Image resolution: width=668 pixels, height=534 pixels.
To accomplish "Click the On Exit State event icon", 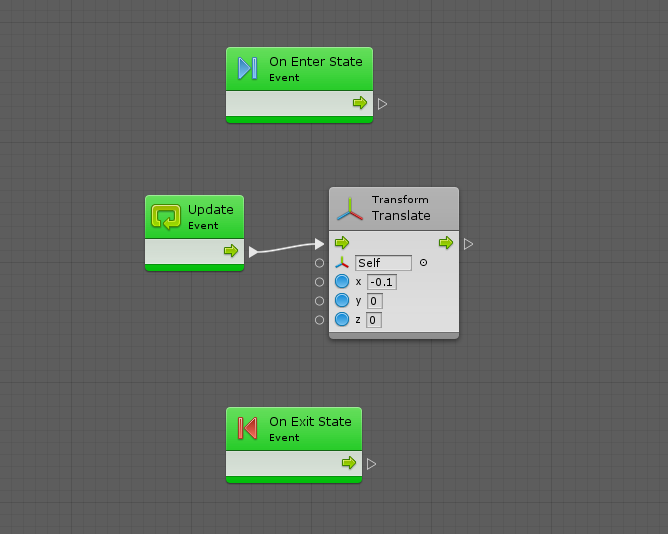I will [x=248, y=428].
